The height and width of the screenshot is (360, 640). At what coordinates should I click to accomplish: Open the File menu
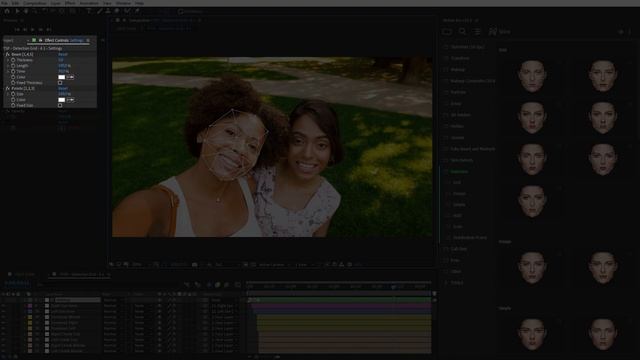4,3
